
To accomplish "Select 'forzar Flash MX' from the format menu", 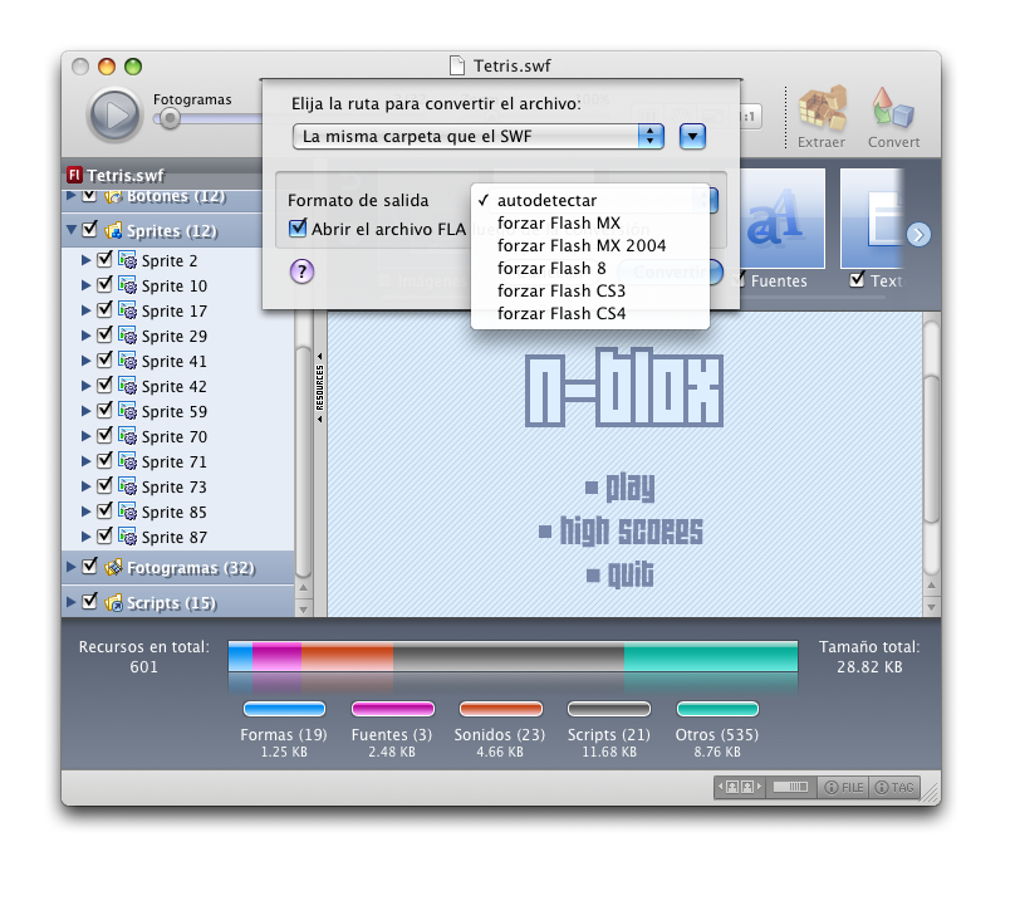I will click(590, 223).
